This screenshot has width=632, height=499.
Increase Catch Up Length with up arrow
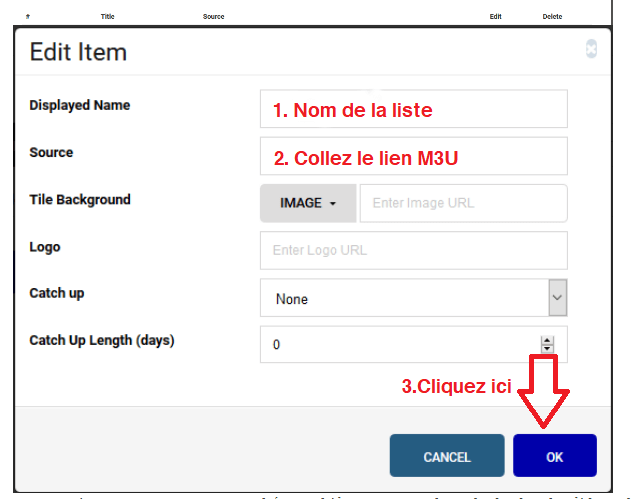(547, 339)
